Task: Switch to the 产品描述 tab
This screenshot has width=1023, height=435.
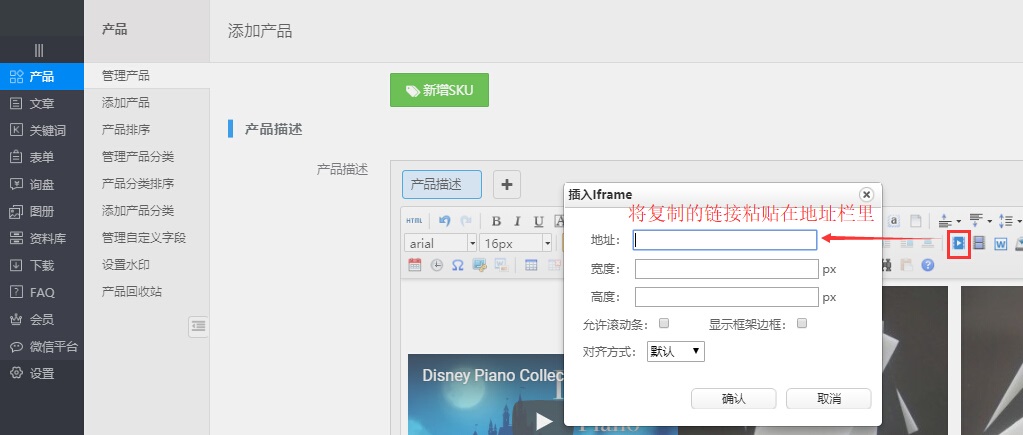Action: pyautogui.click(x=442, y=184)
